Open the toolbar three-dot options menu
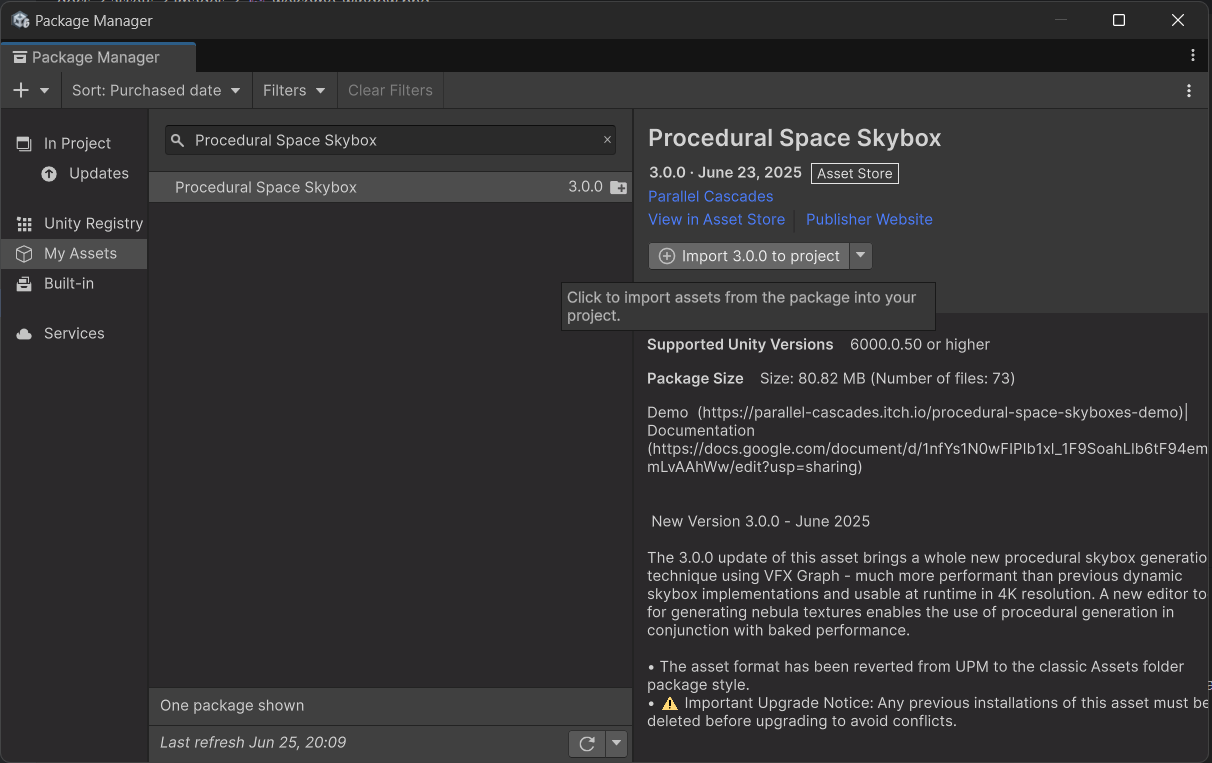 (1189, 90)
